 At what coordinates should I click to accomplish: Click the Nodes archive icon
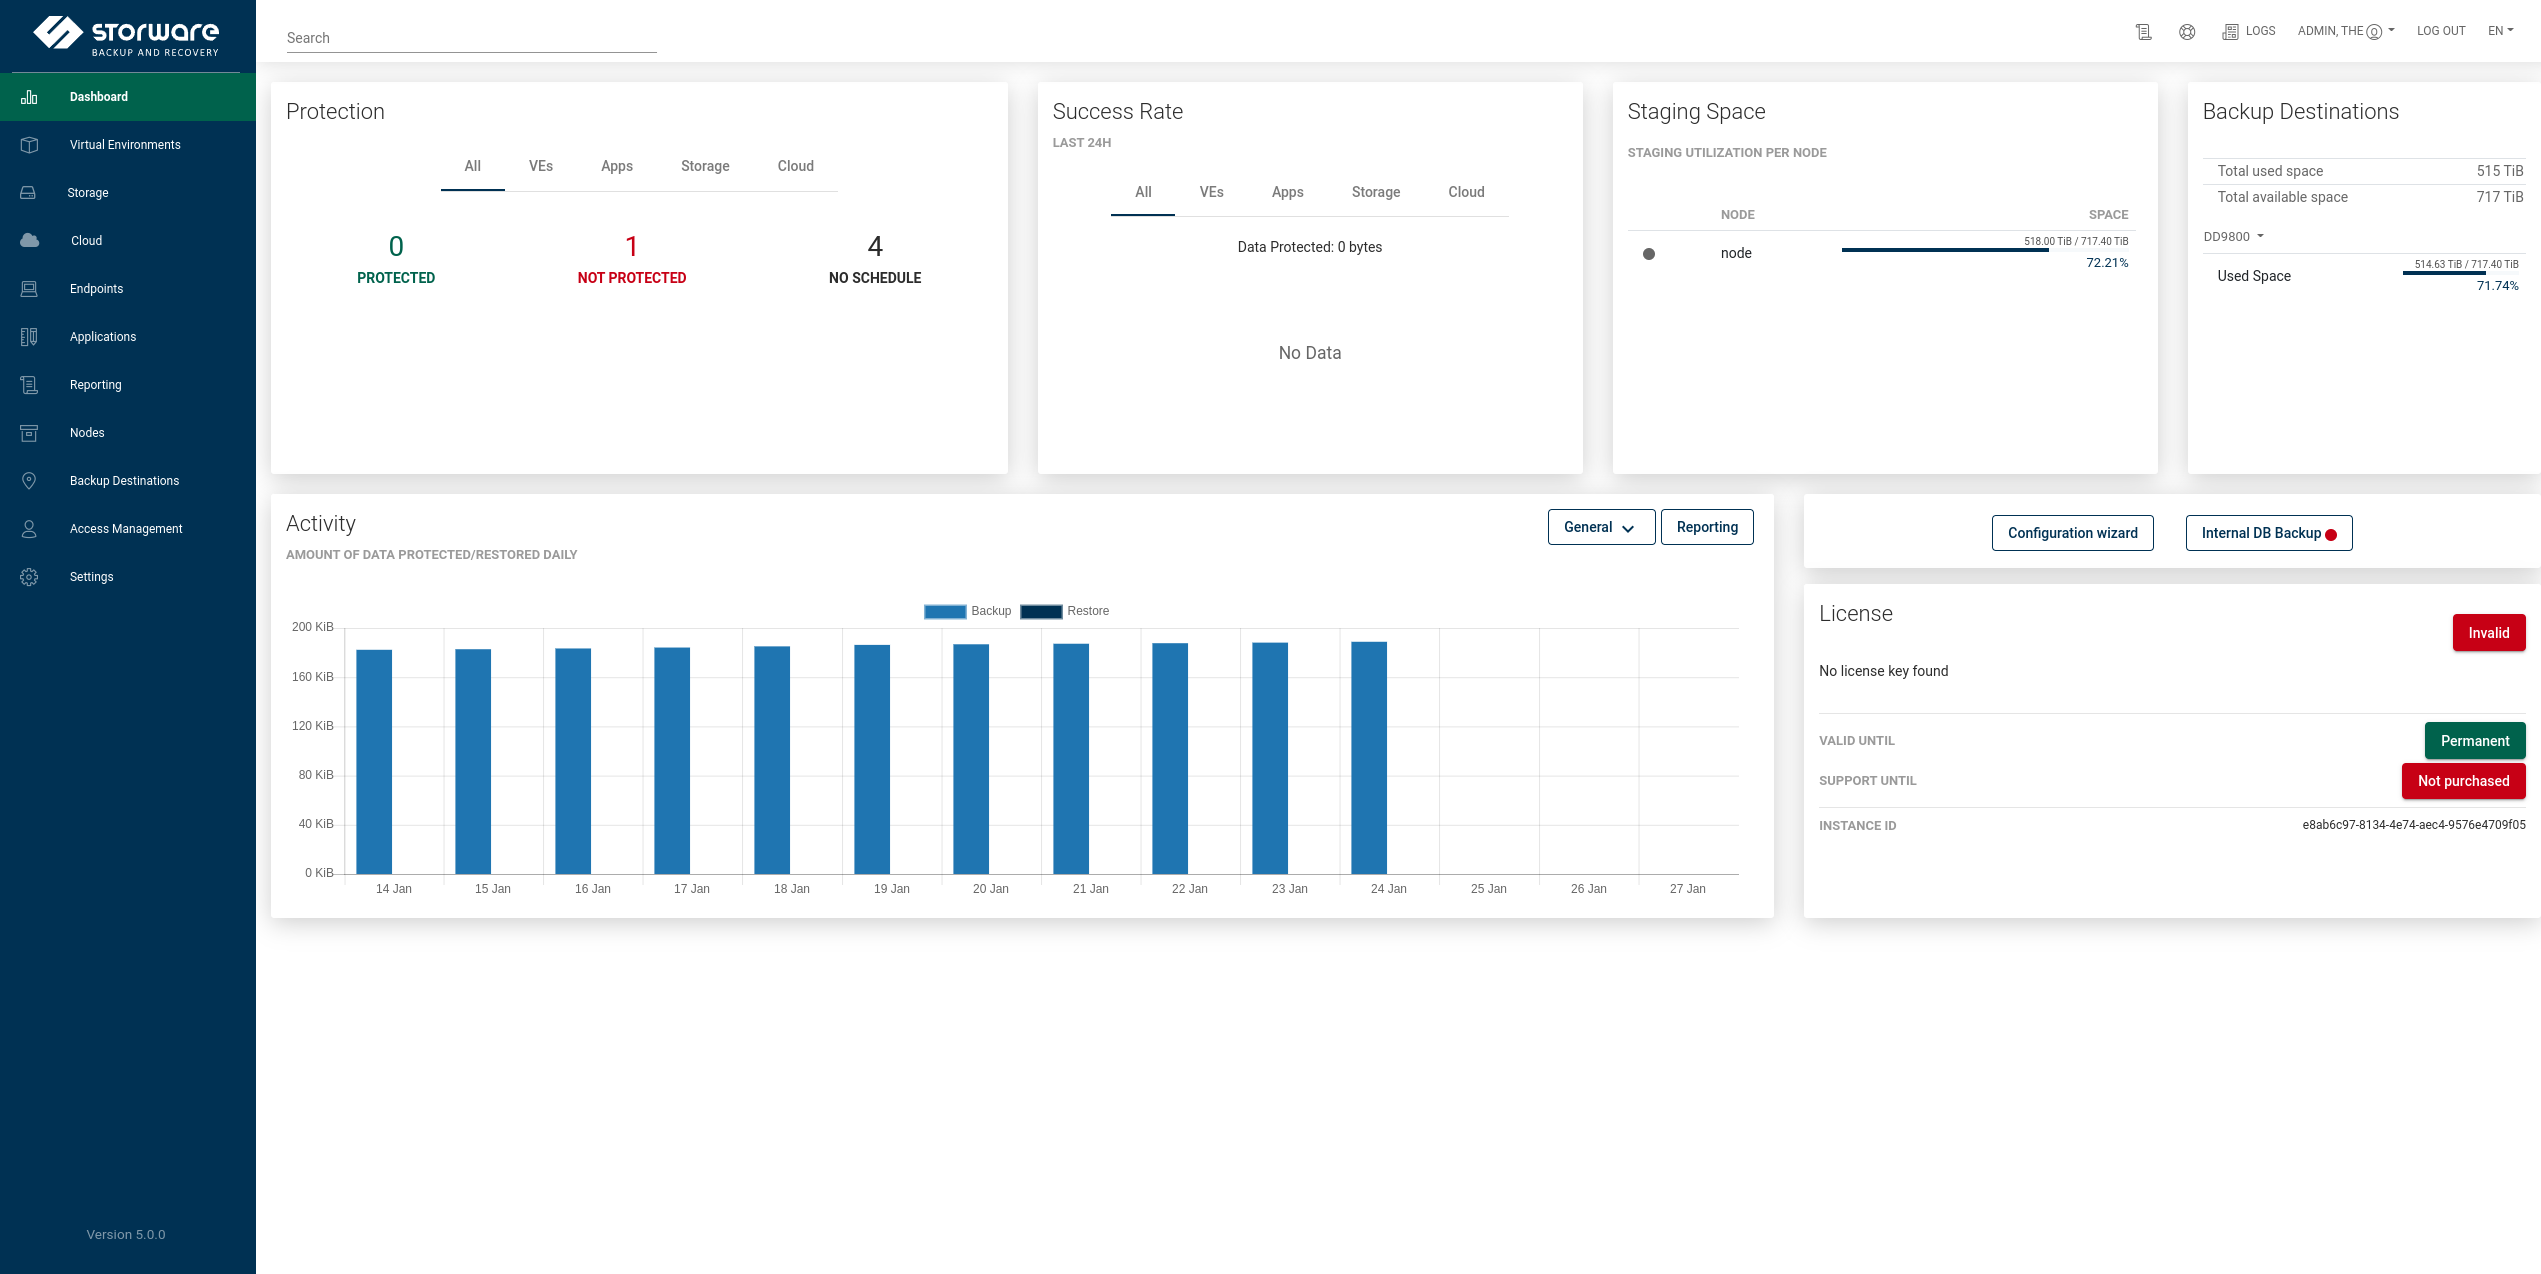pos(29,433)
